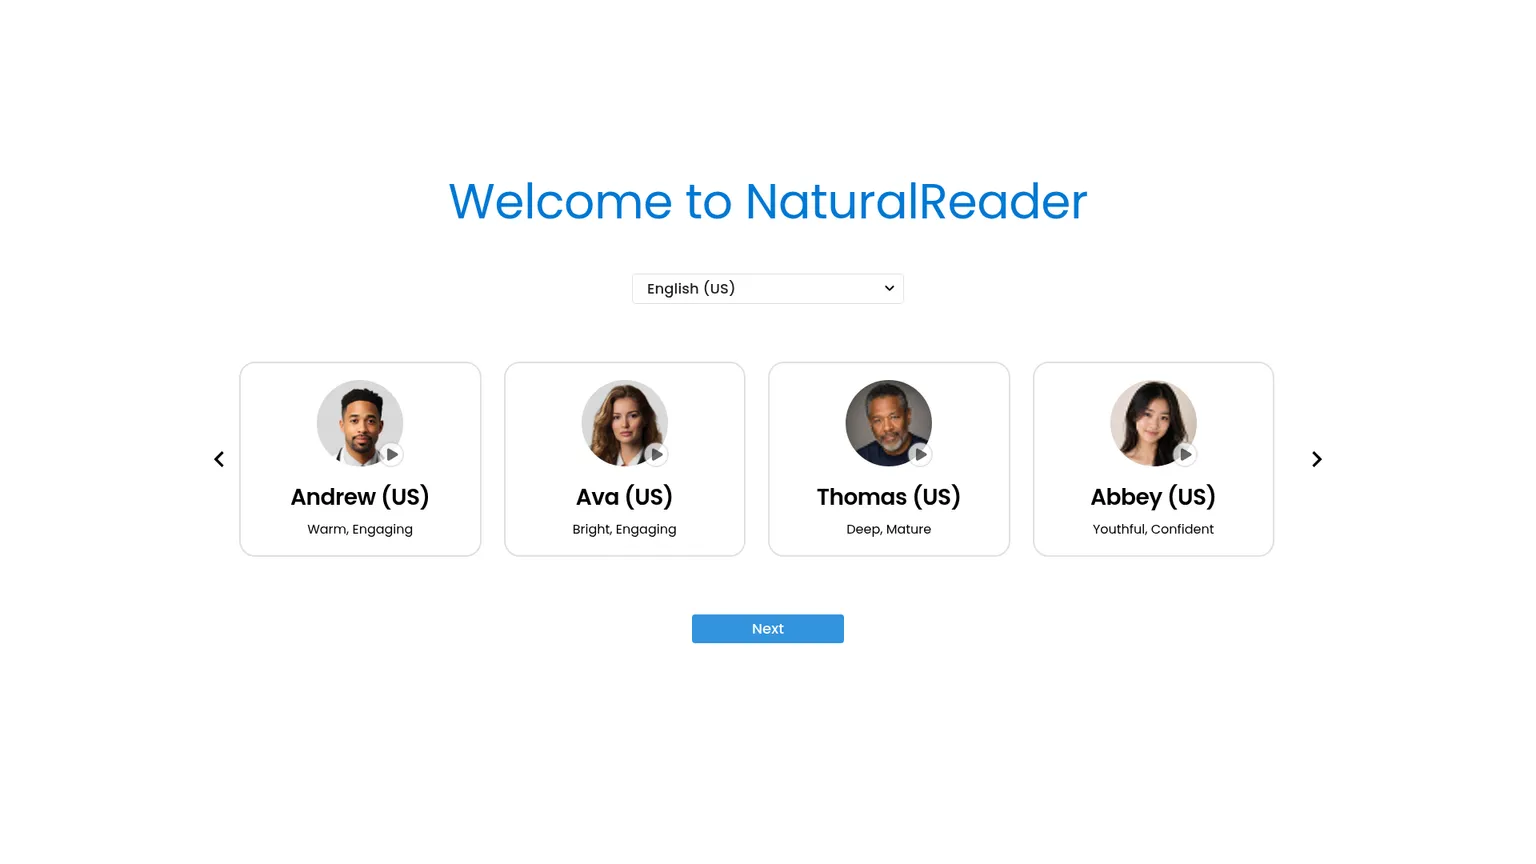Image resolution: width=1536 pixels, height=864 pixels.
Task: Click the "Deep, Mature" description
Action: [x=889, y=529]
